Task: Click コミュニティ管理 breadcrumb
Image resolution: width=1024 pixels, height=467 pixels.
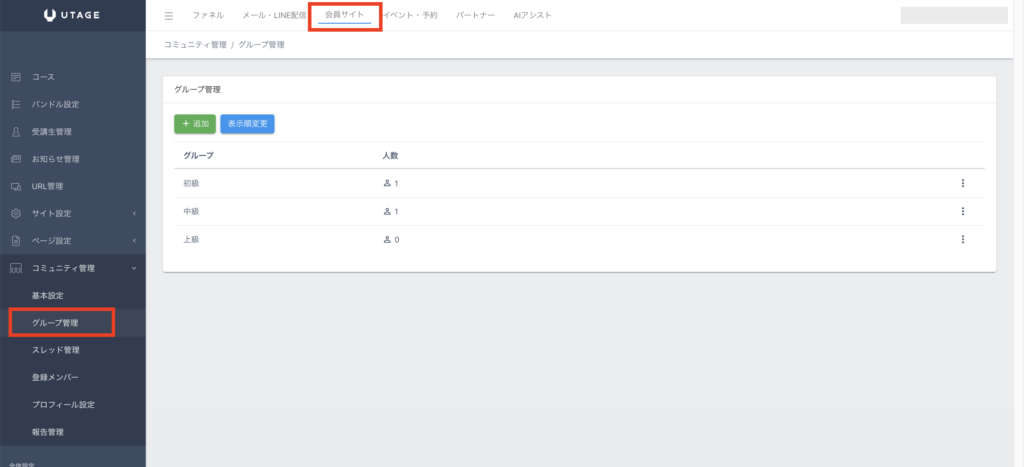Action: (x=195, y=45)
